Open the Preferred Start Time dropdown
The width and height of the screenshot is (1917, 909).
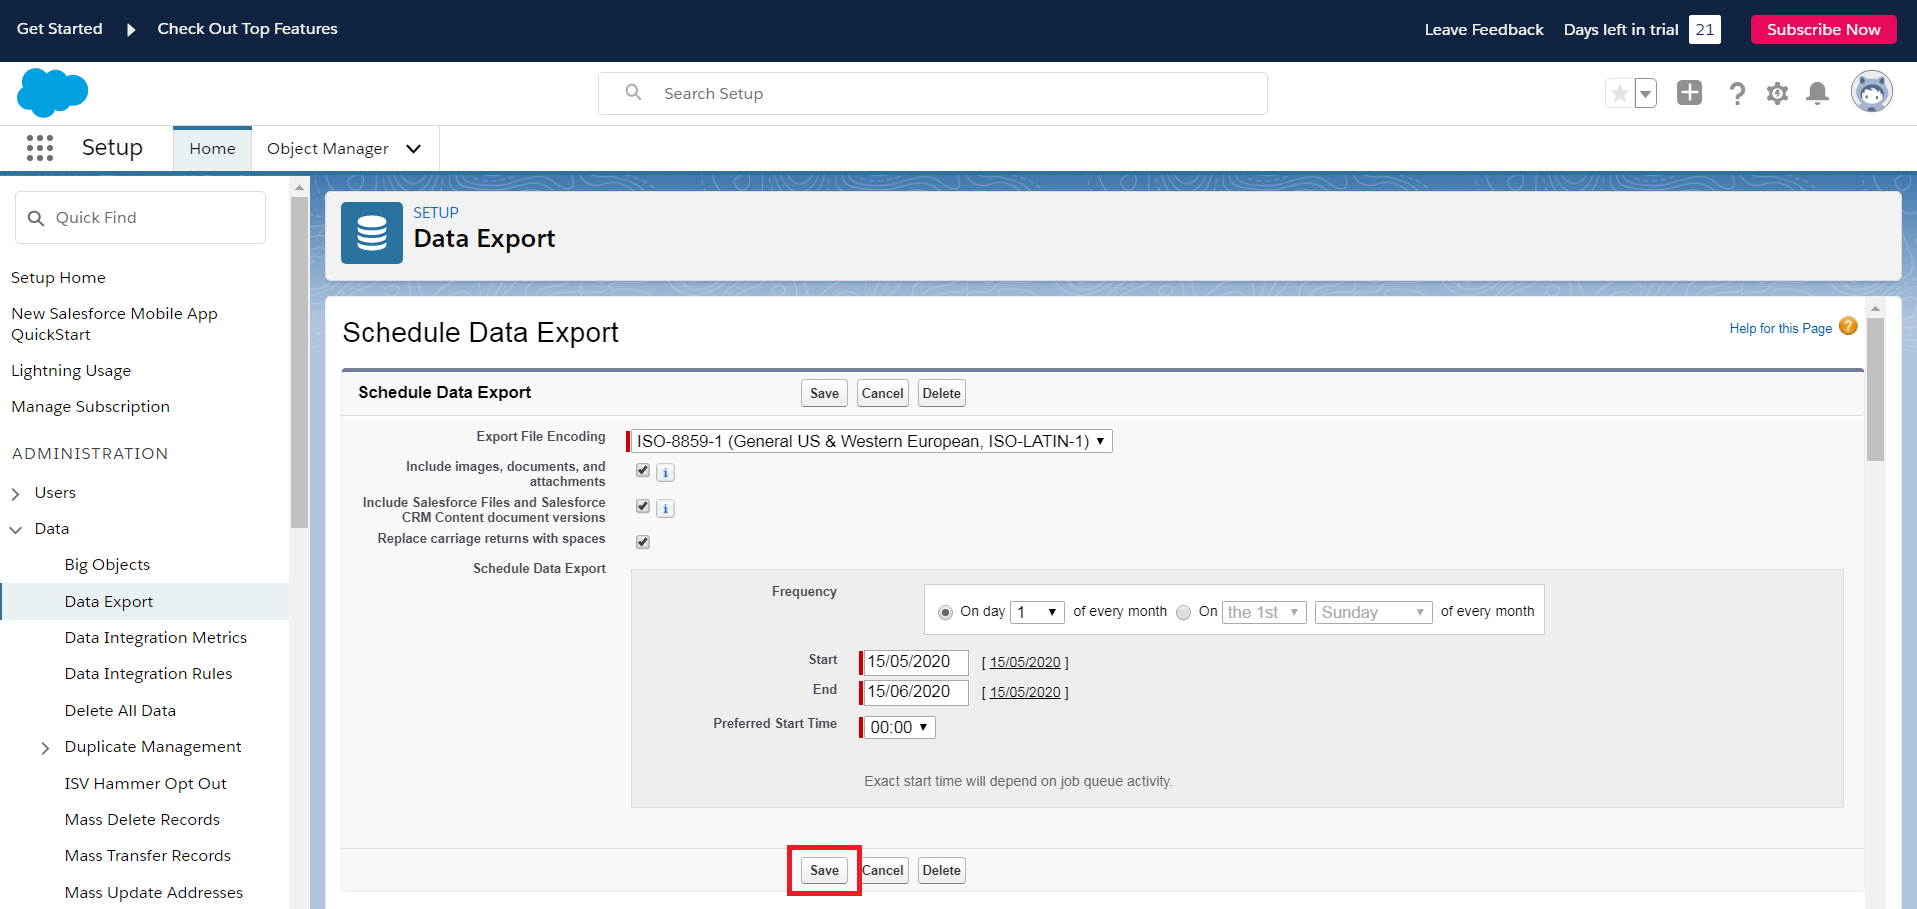pyautogui.click(x=896, y=727)
